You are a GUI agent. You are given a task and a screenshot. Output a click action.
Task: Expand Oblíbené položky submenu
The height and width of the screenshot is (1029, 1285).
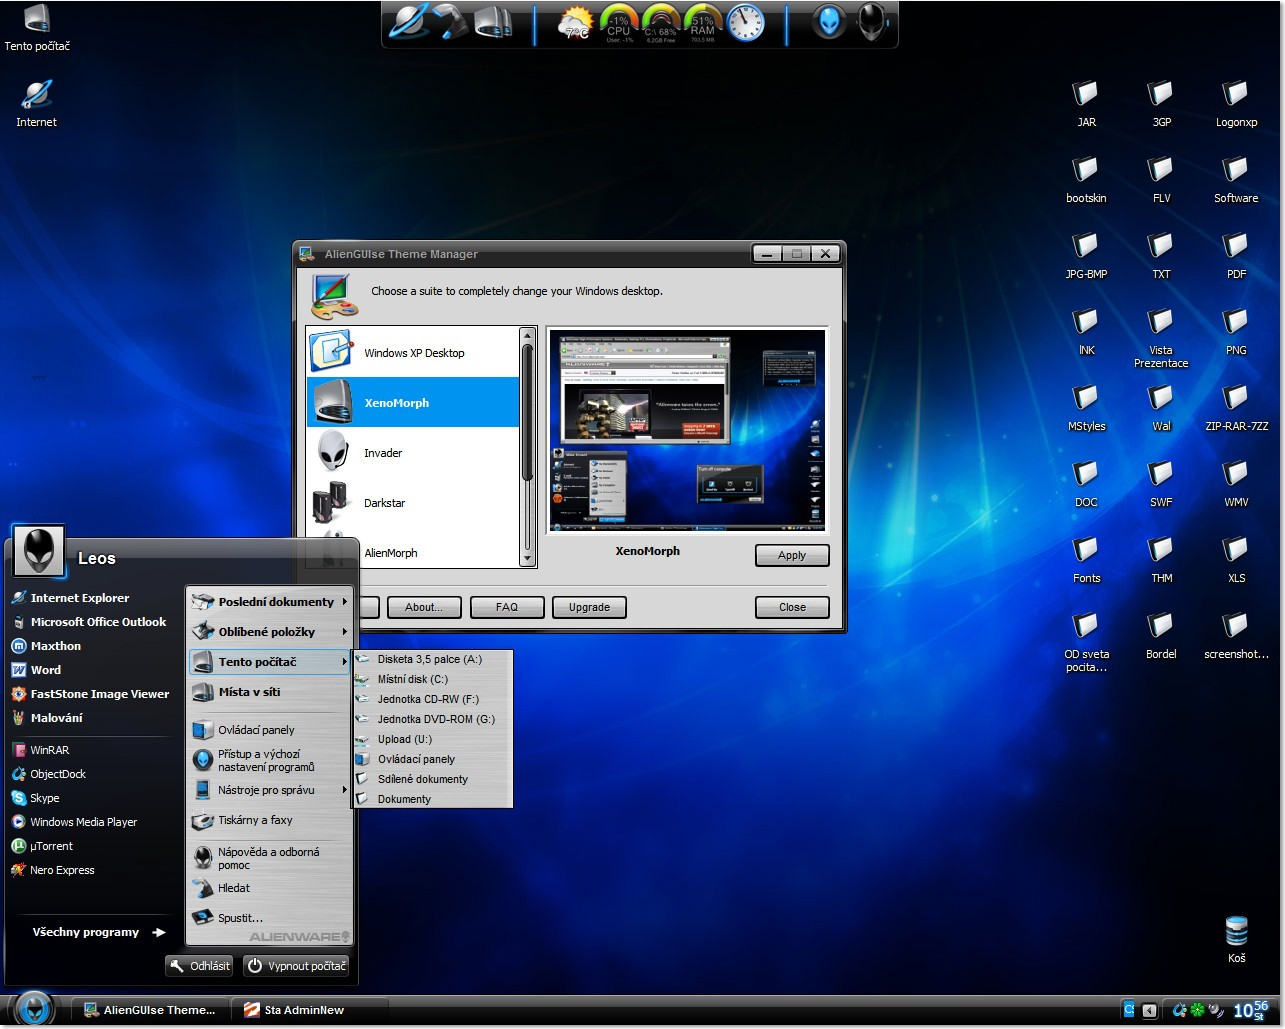coord(270,632)
